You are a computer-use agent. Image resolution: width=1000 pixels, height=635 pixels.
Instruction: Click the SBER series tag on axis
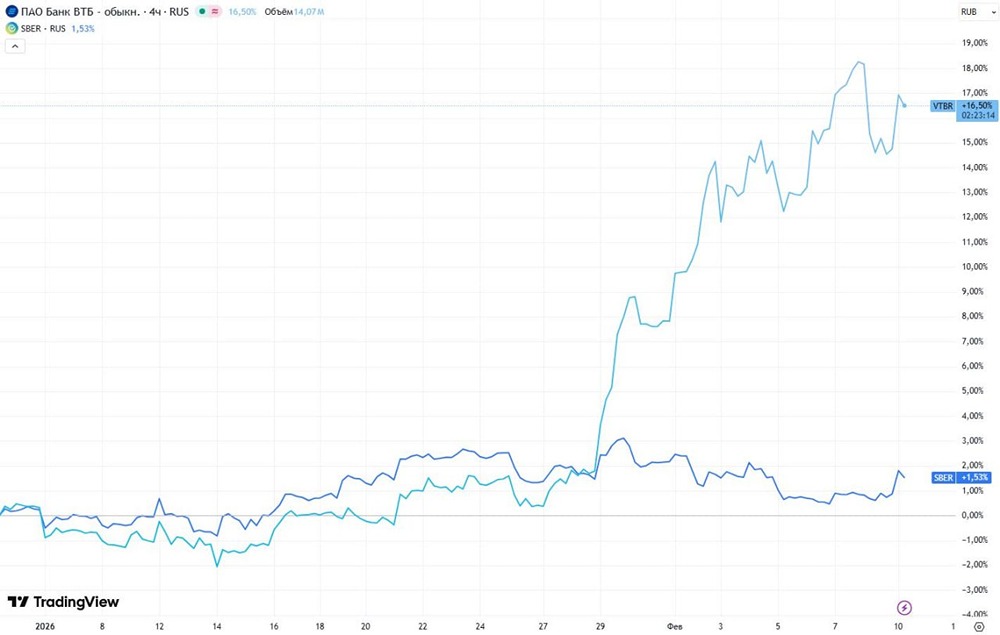coord(943,478)
